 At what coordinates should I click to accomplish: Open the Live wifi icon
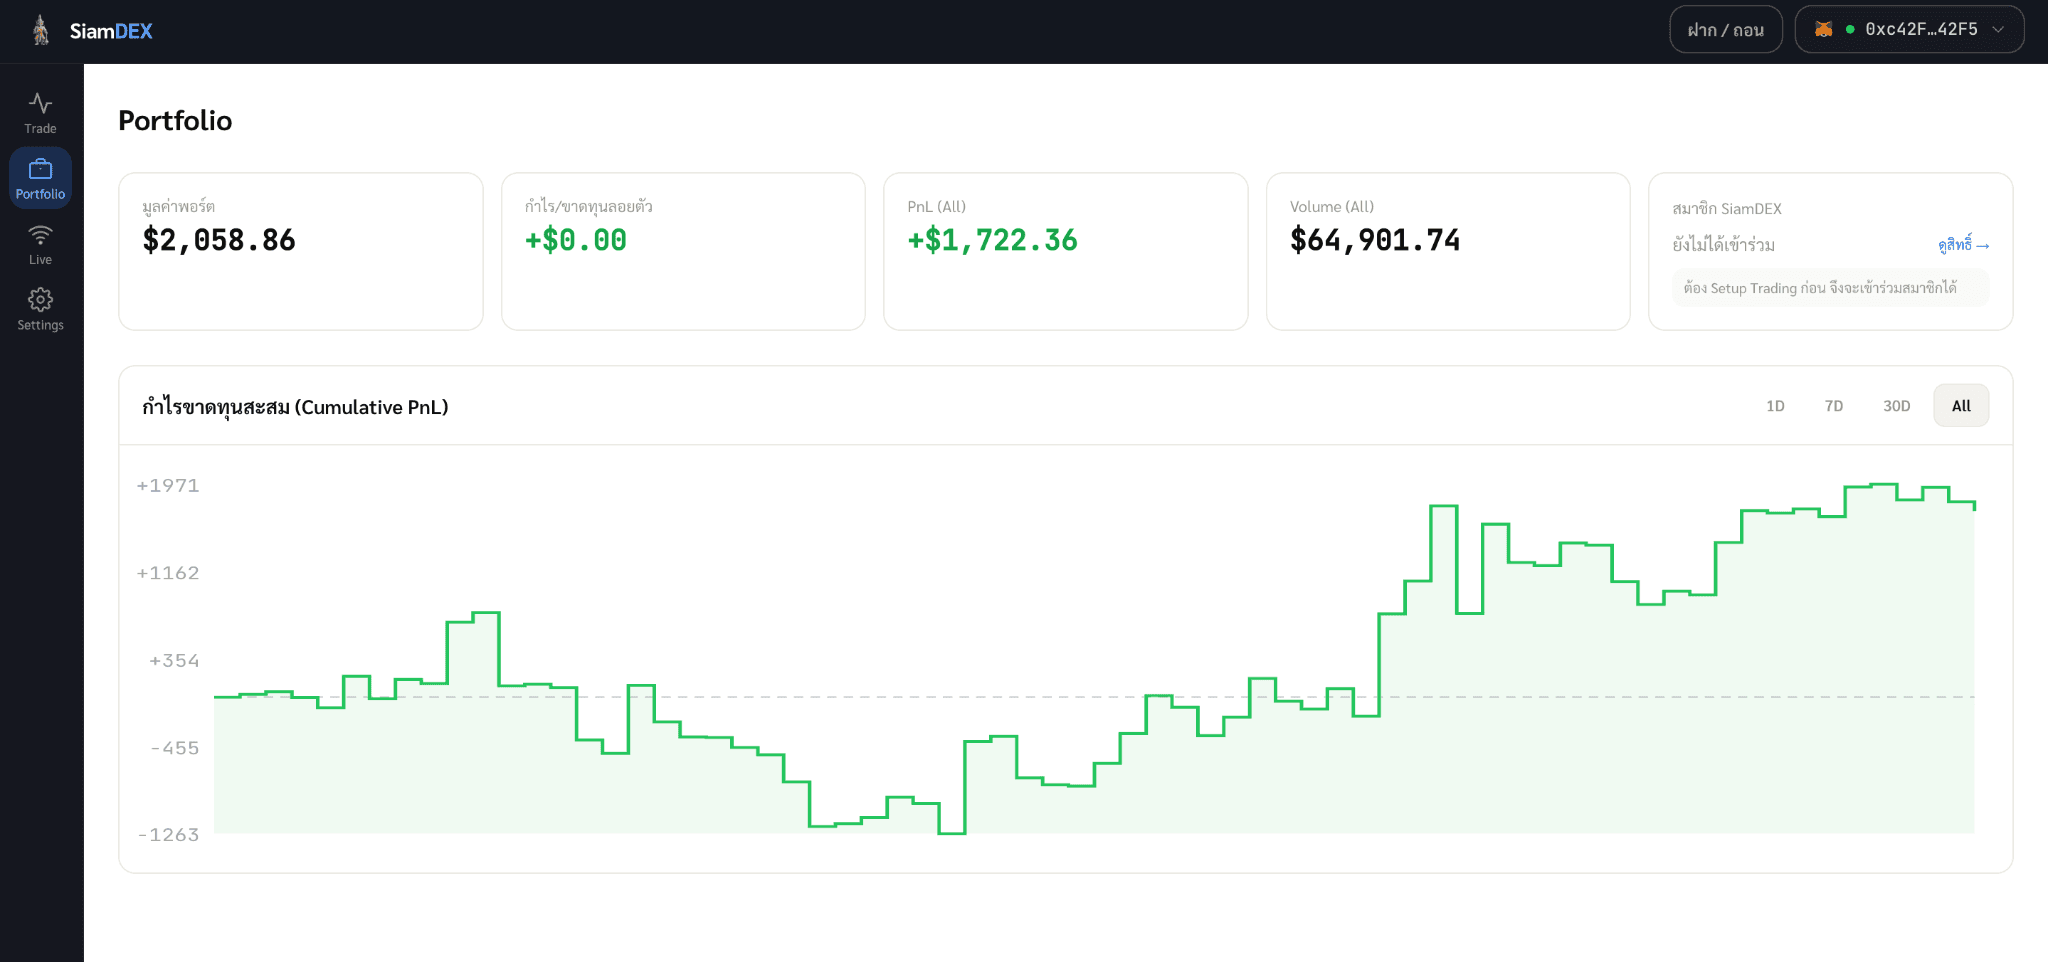pos(40,235)
